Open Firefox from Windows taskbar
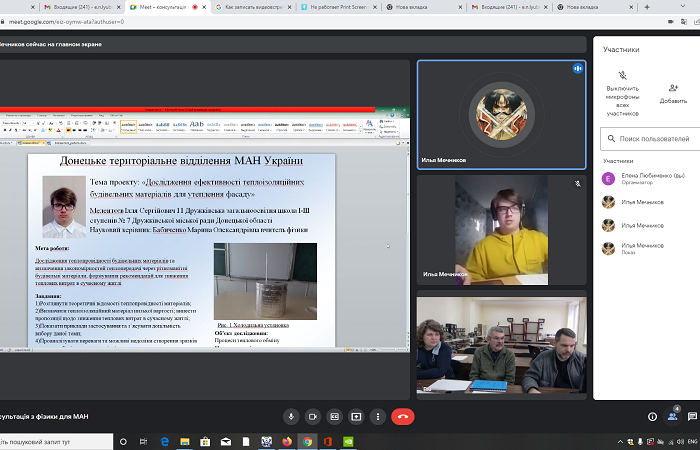The height and width of the screenshot is (450, 700). click(286, 441)
